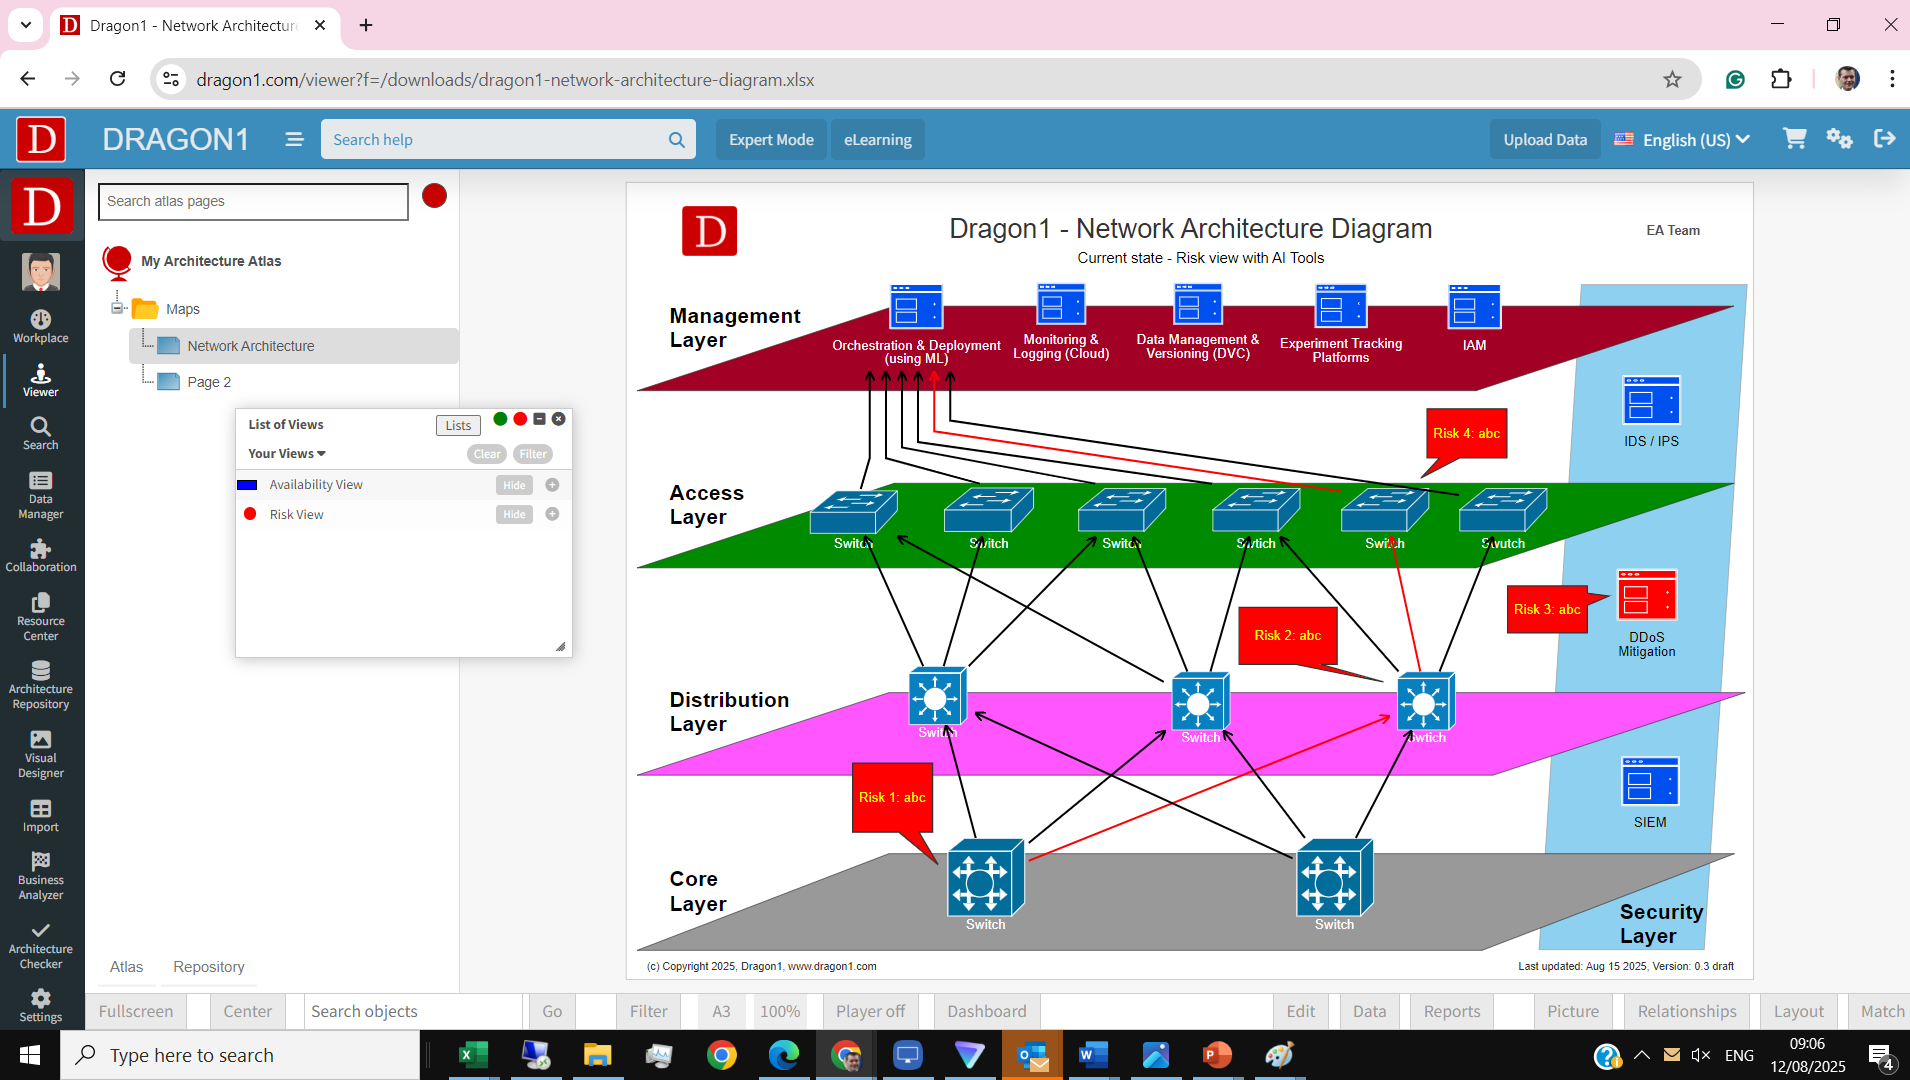Minimize the List of Views panel
The height and width of the screenshot is (1080, 1910).
tap(539, 419)
